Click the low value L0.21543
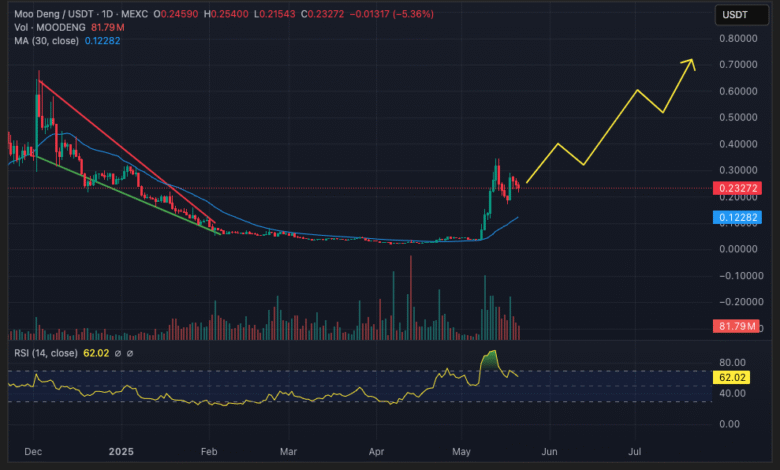The height and width of the screenshot is (470, 780). tap(275, 14)
